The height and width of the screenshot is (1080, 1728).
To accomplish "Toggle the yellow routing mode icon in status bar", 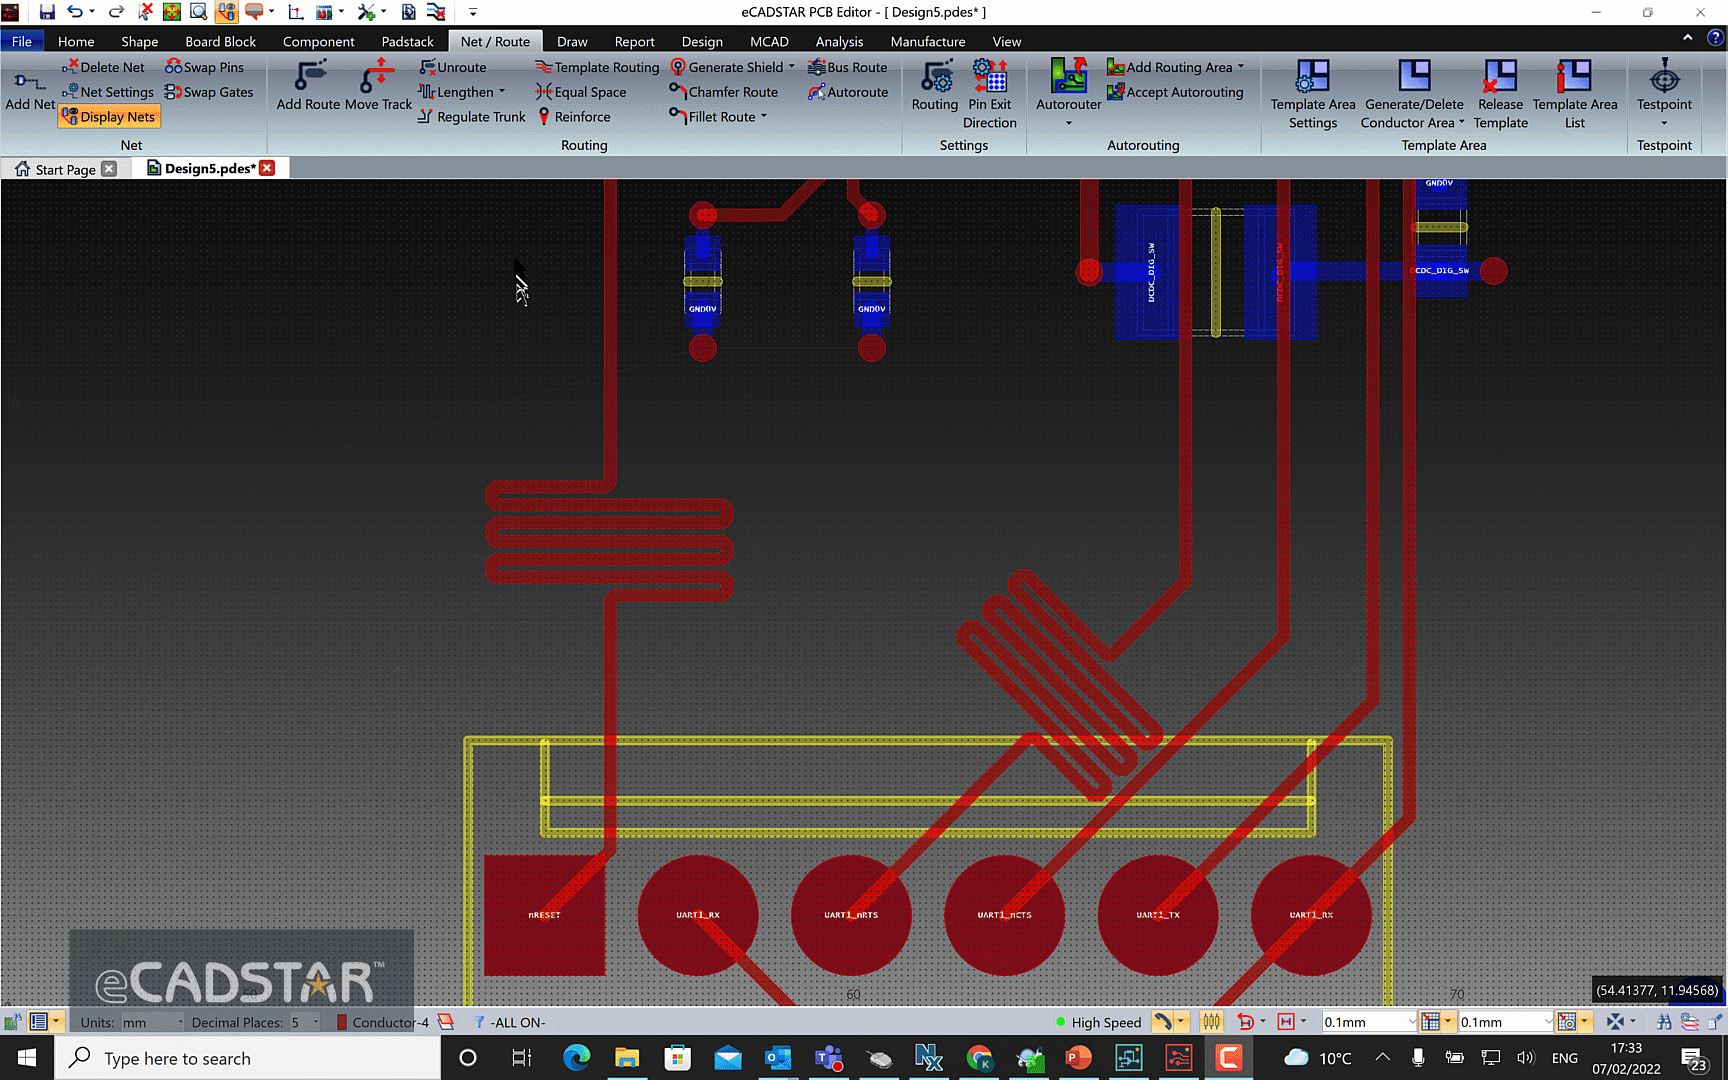I will [x=1163, y=1022].
